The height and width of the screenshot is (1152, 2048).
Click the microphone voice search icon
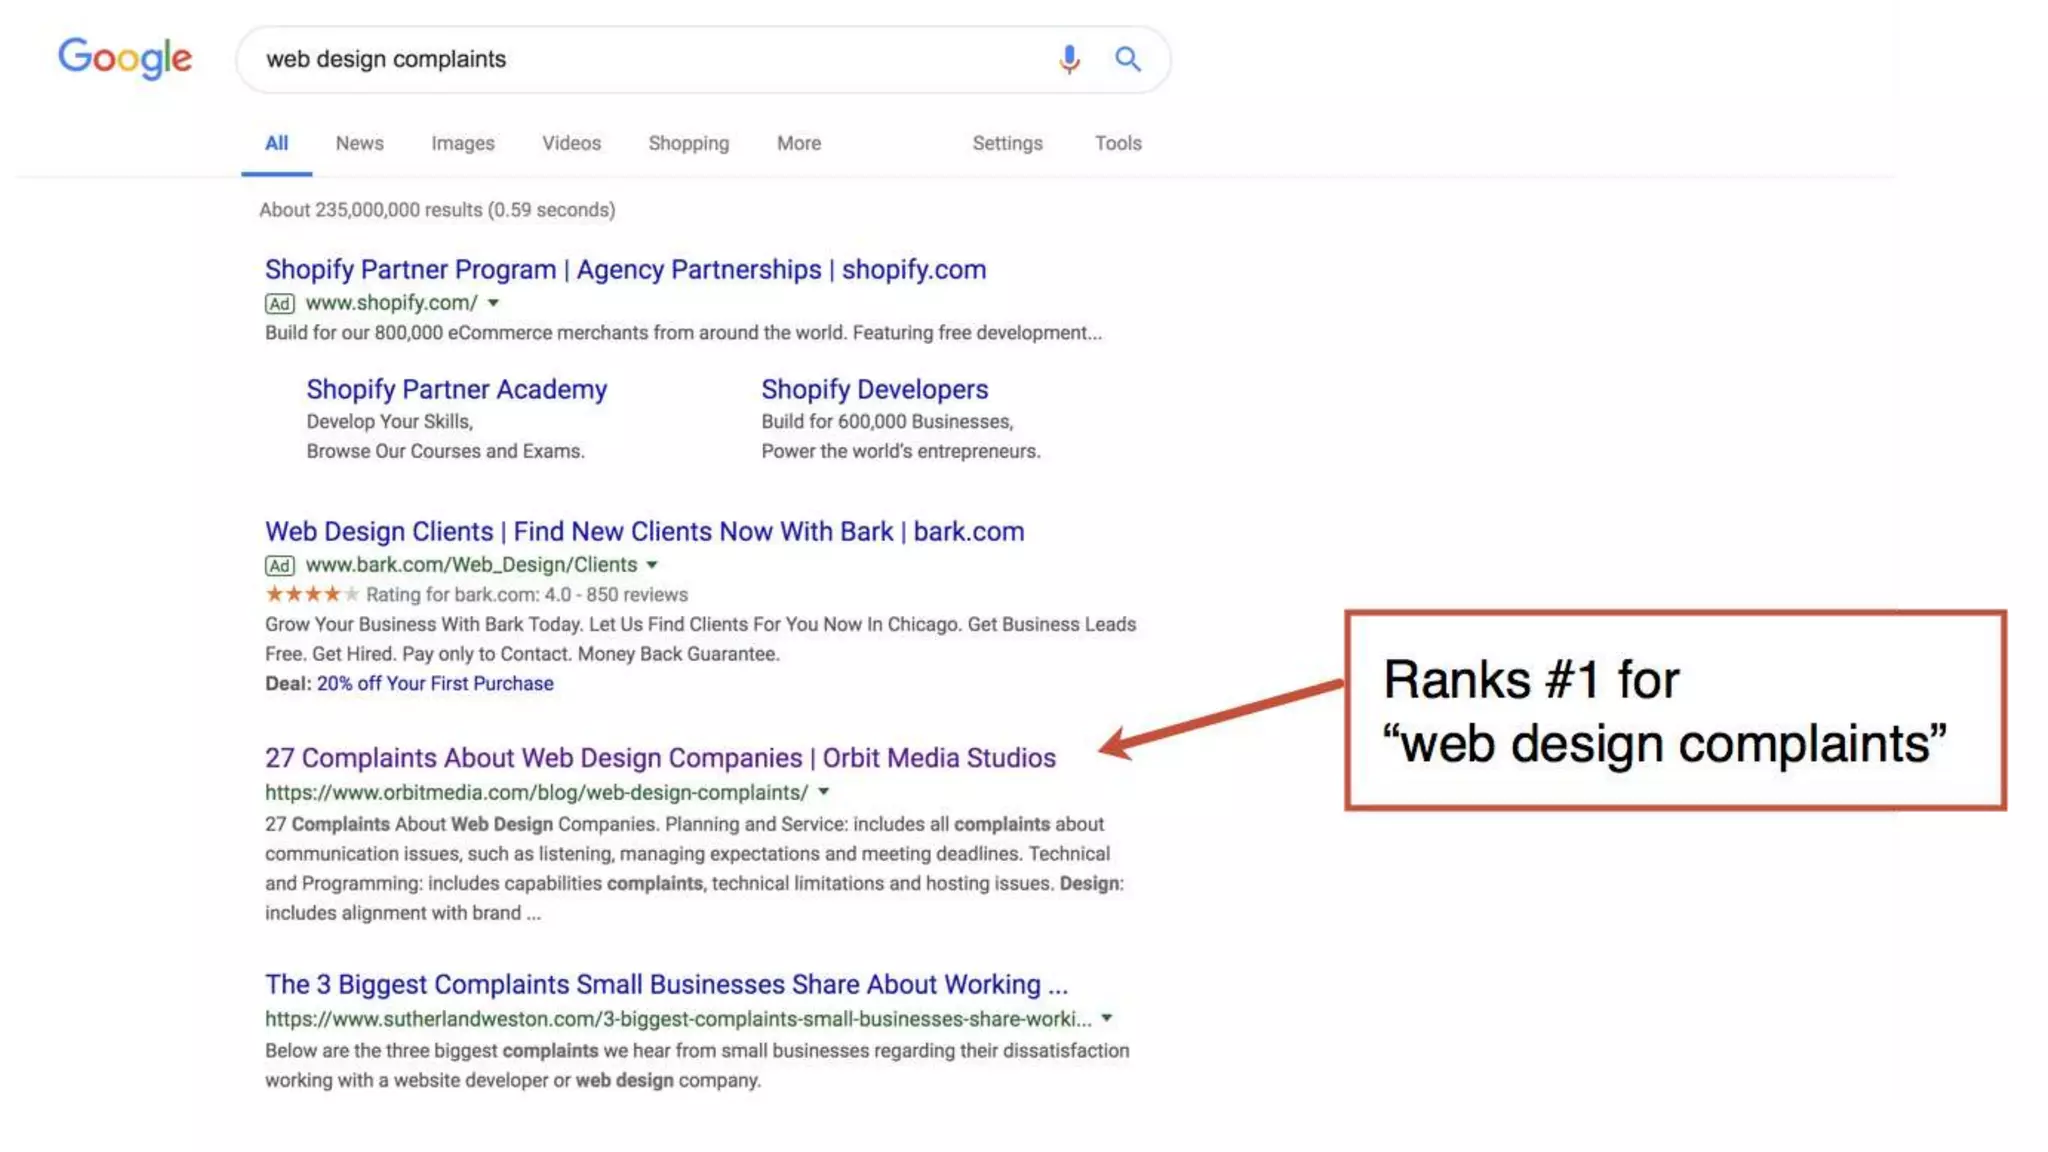coord(1069,59)
